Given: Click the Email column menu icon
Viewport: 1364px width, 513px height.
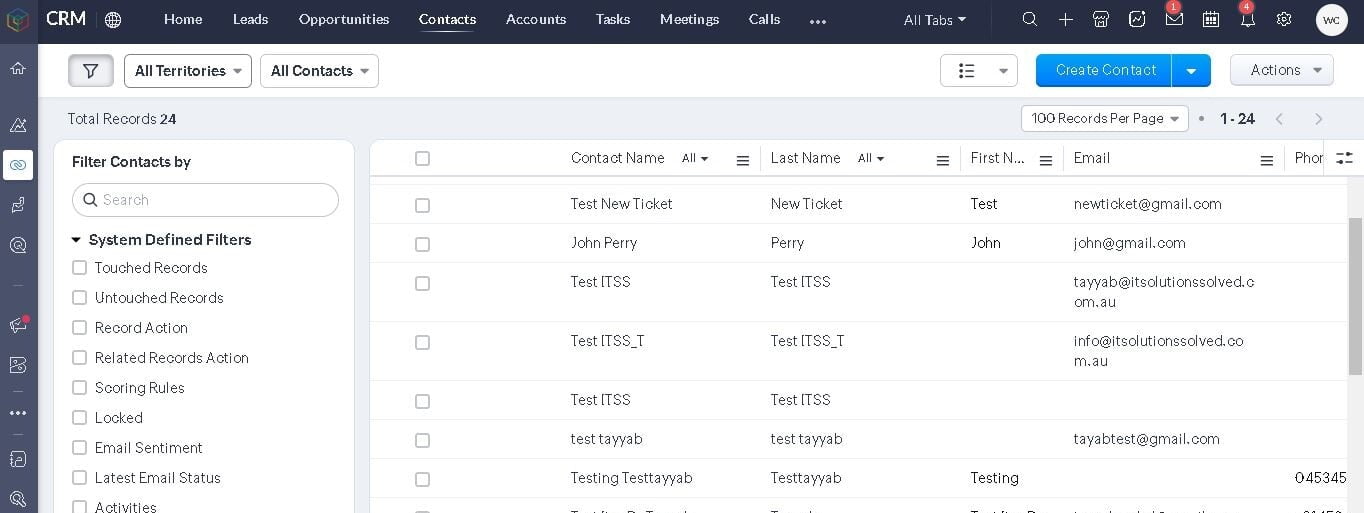Looking at the screenshot, I should pyautogui.click(x=1266, y=160).
